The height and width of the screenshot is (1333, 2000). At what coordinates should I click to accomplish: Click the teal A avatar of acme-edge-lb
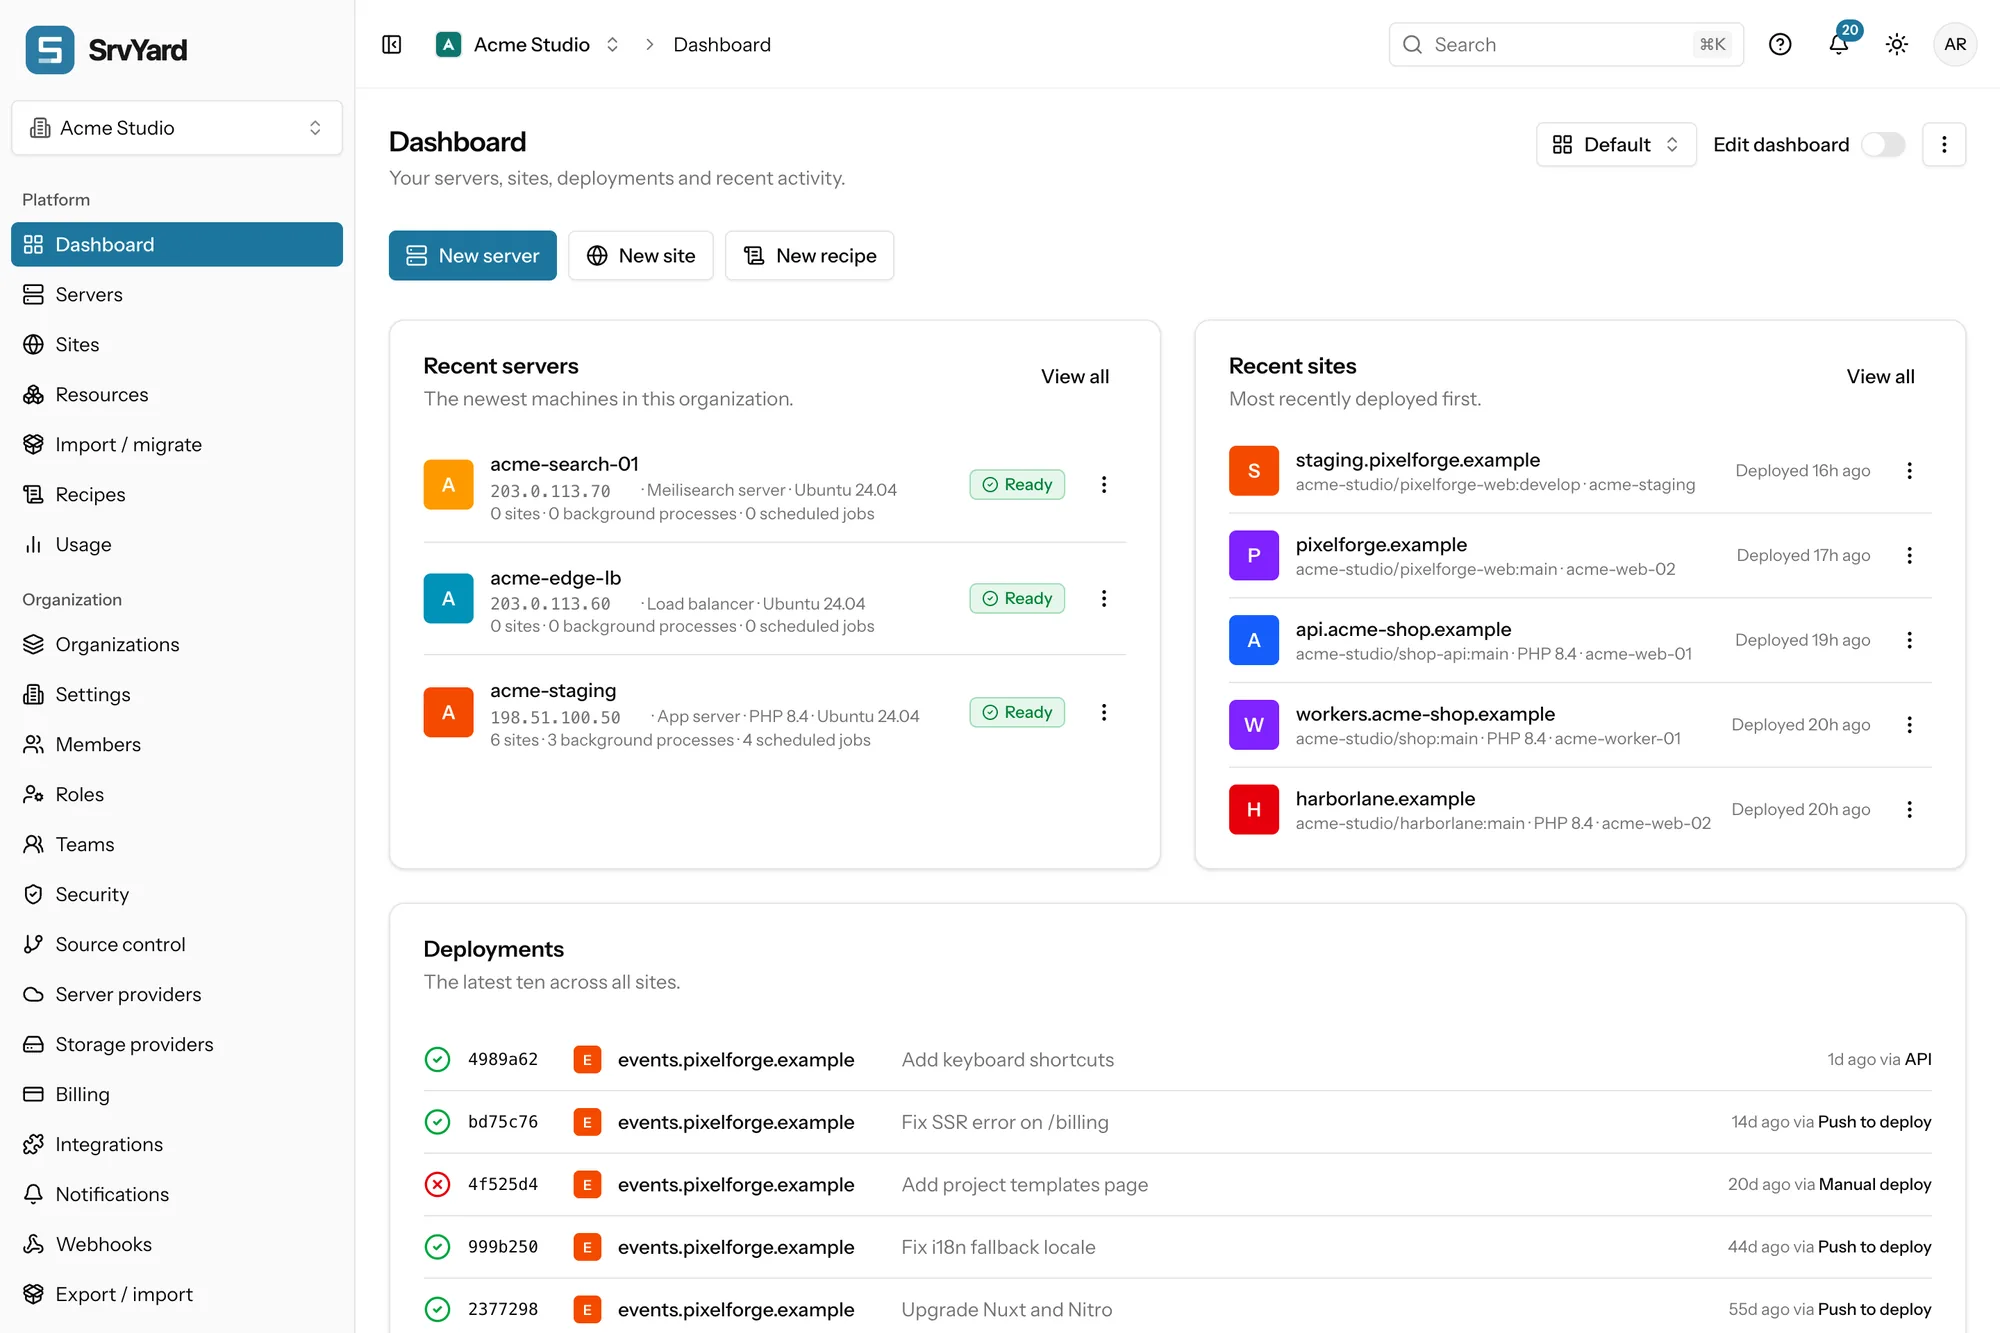coord(448,598)
